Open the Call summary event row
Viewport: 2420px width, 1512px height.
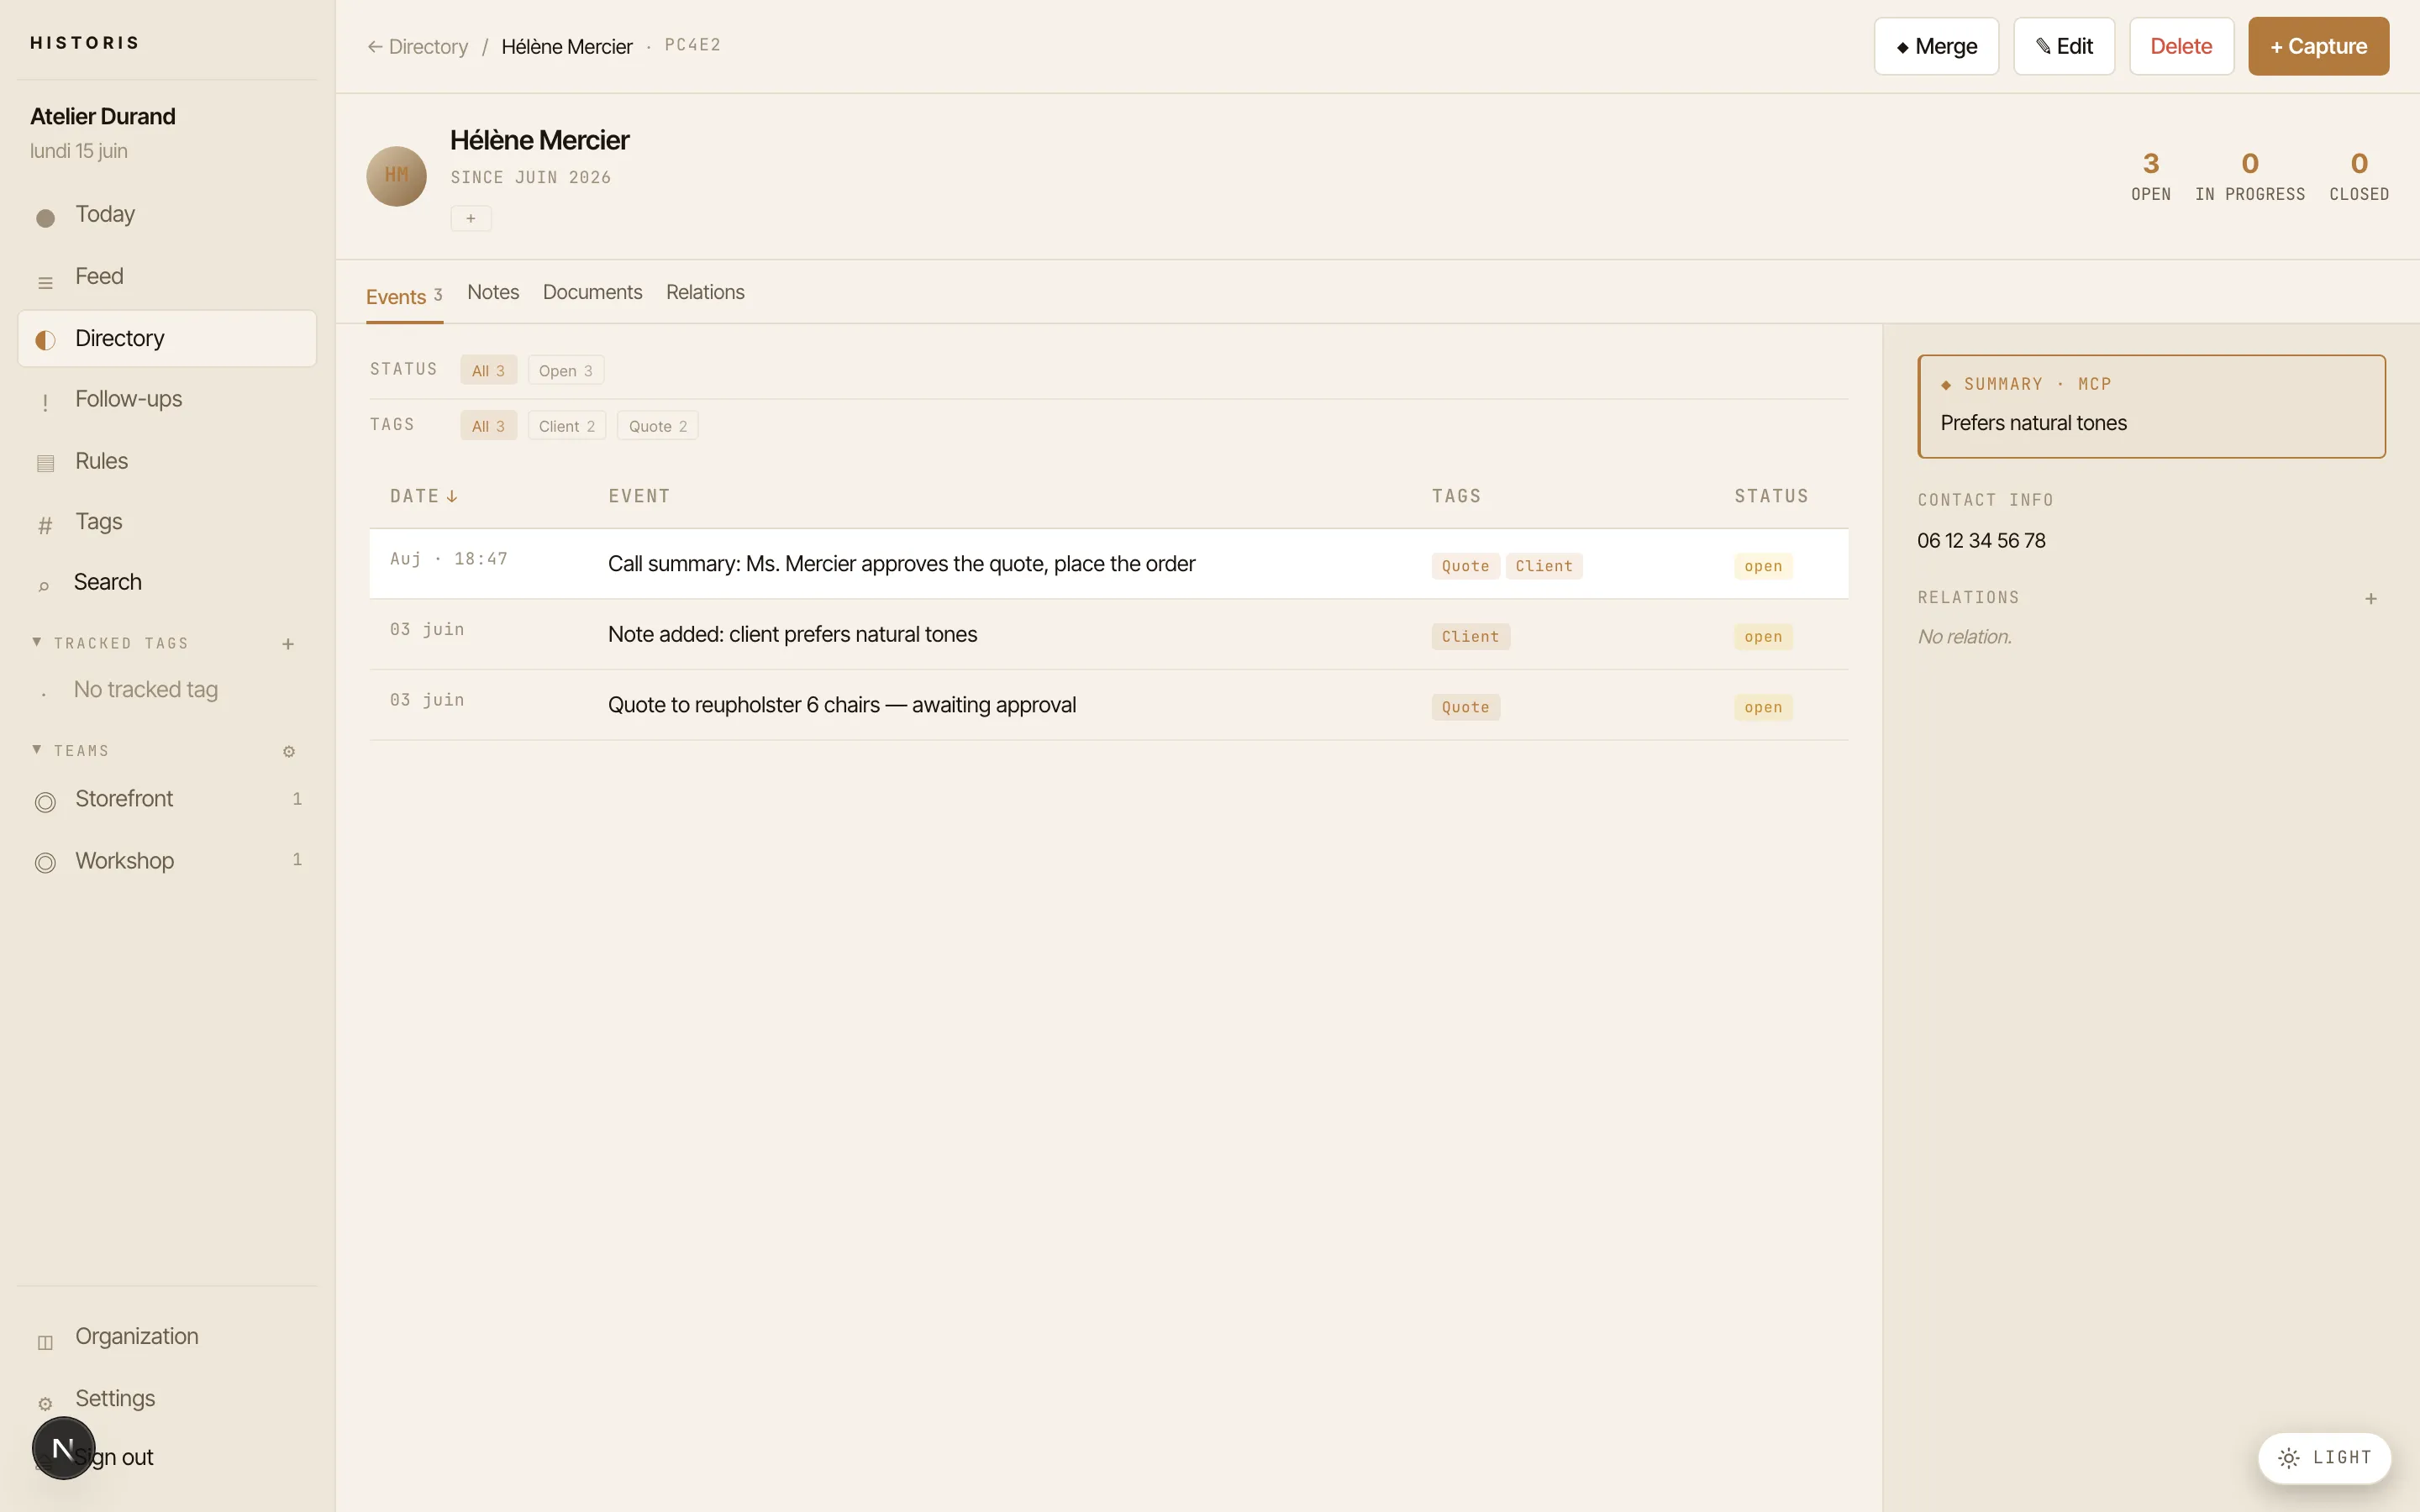(1108, 564)
